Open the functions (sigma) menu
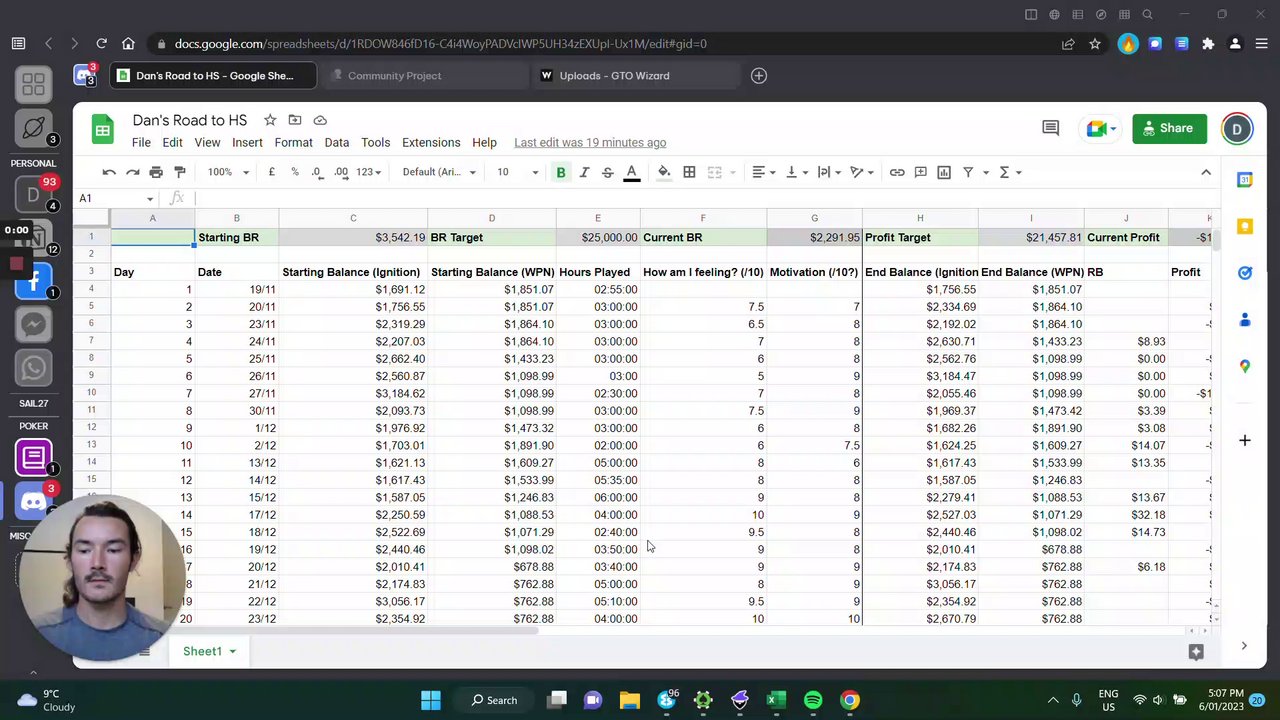The height and width of the screenshot is (720, 1280). click(1010, 172)
